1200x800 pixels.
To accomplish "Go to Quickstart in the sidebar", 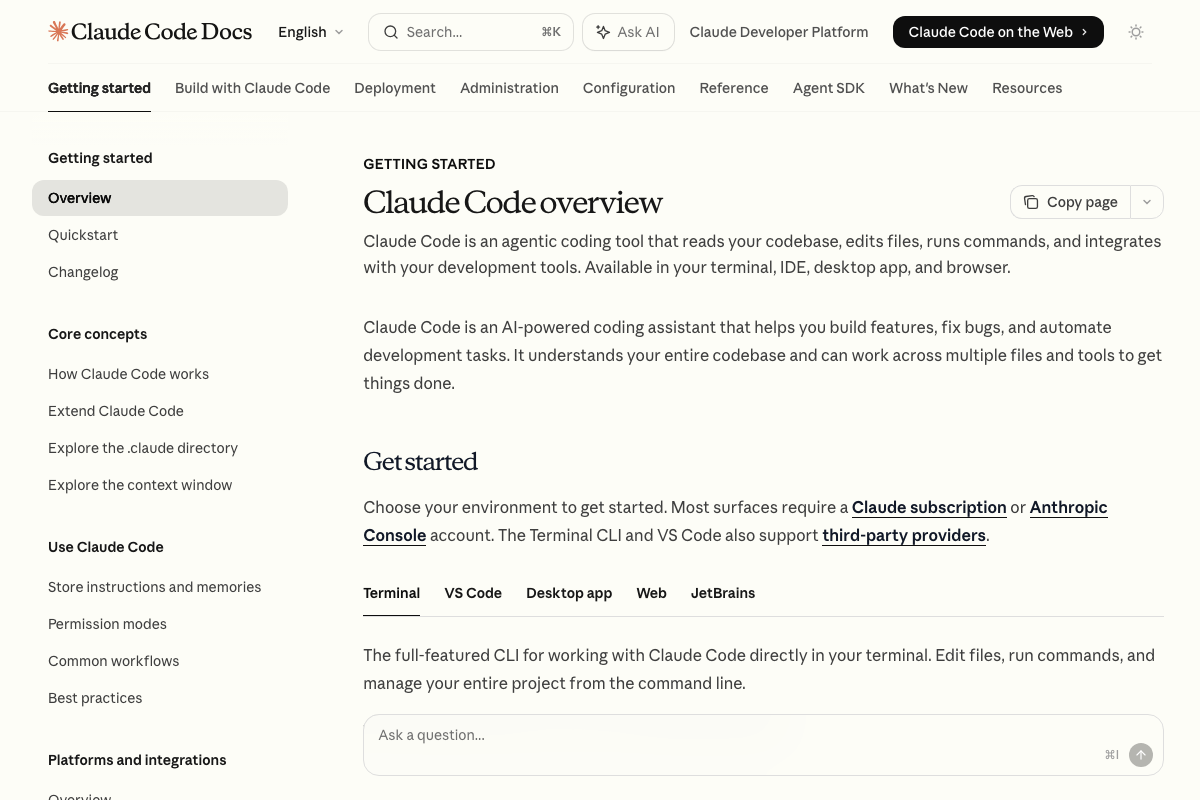I will [83, 235].
